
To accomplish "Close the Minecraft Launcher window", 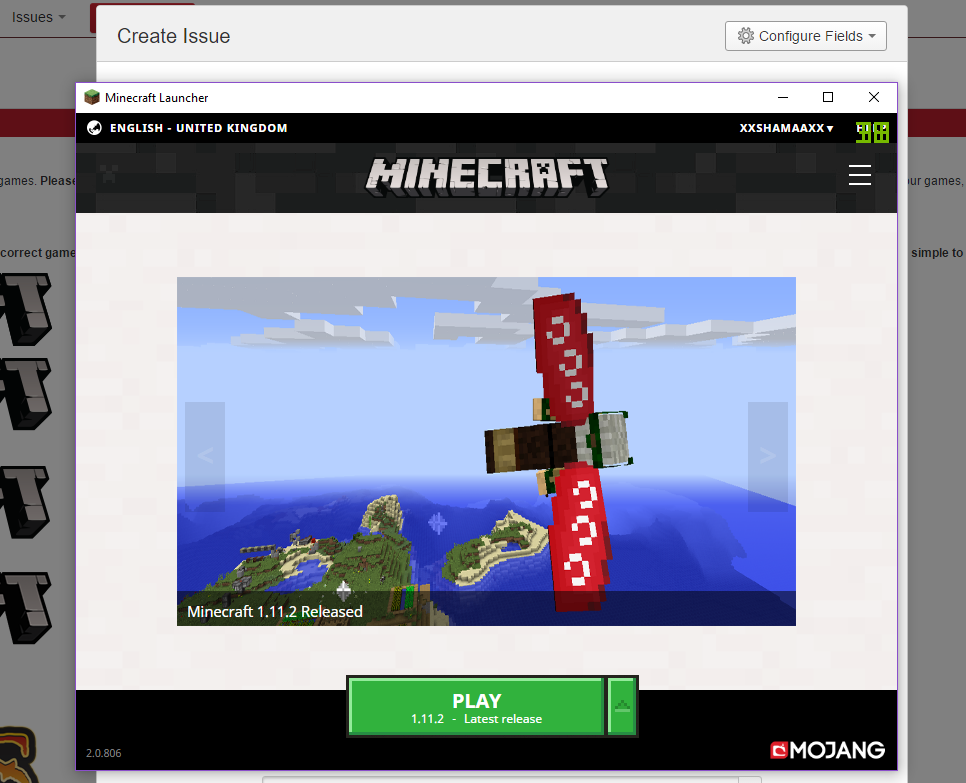I will pos(874,97).
